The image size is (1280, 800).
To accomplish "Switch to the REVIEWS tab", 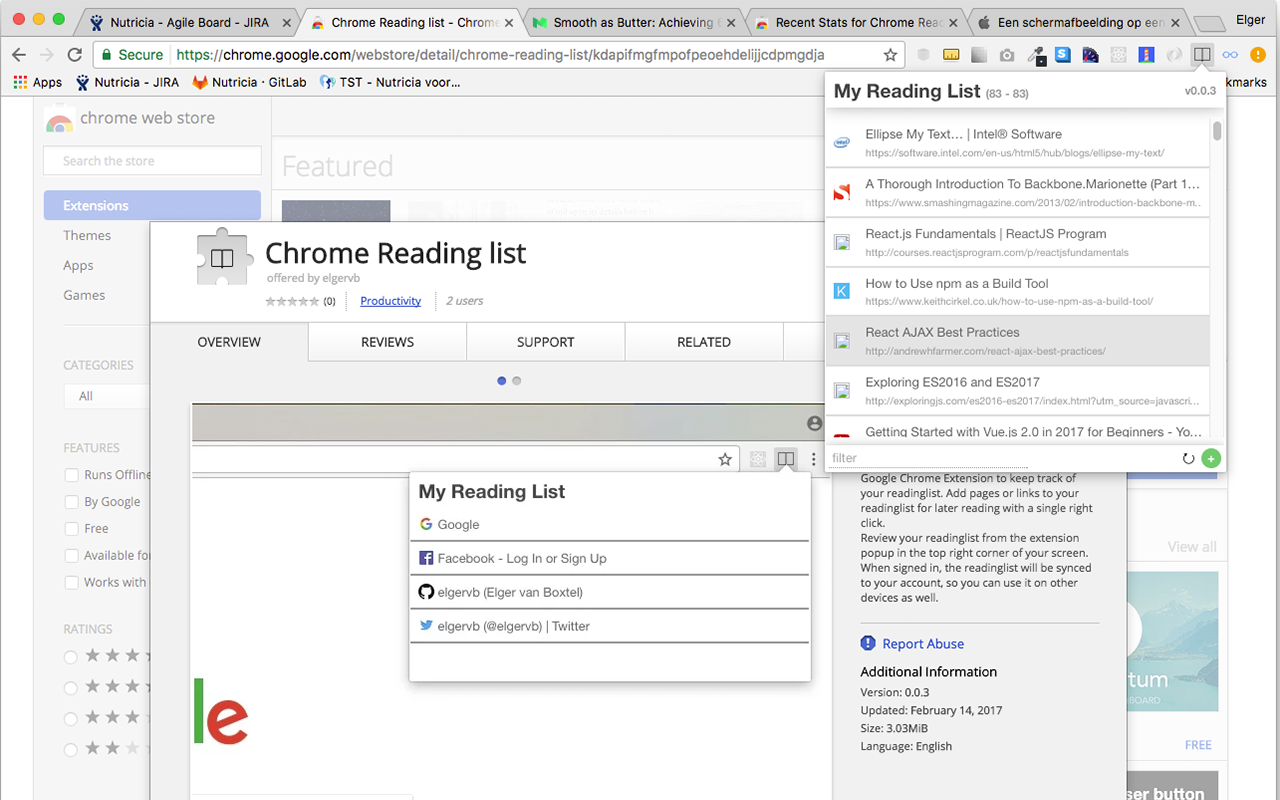I will pyautogui.click(x=387, y=342).
